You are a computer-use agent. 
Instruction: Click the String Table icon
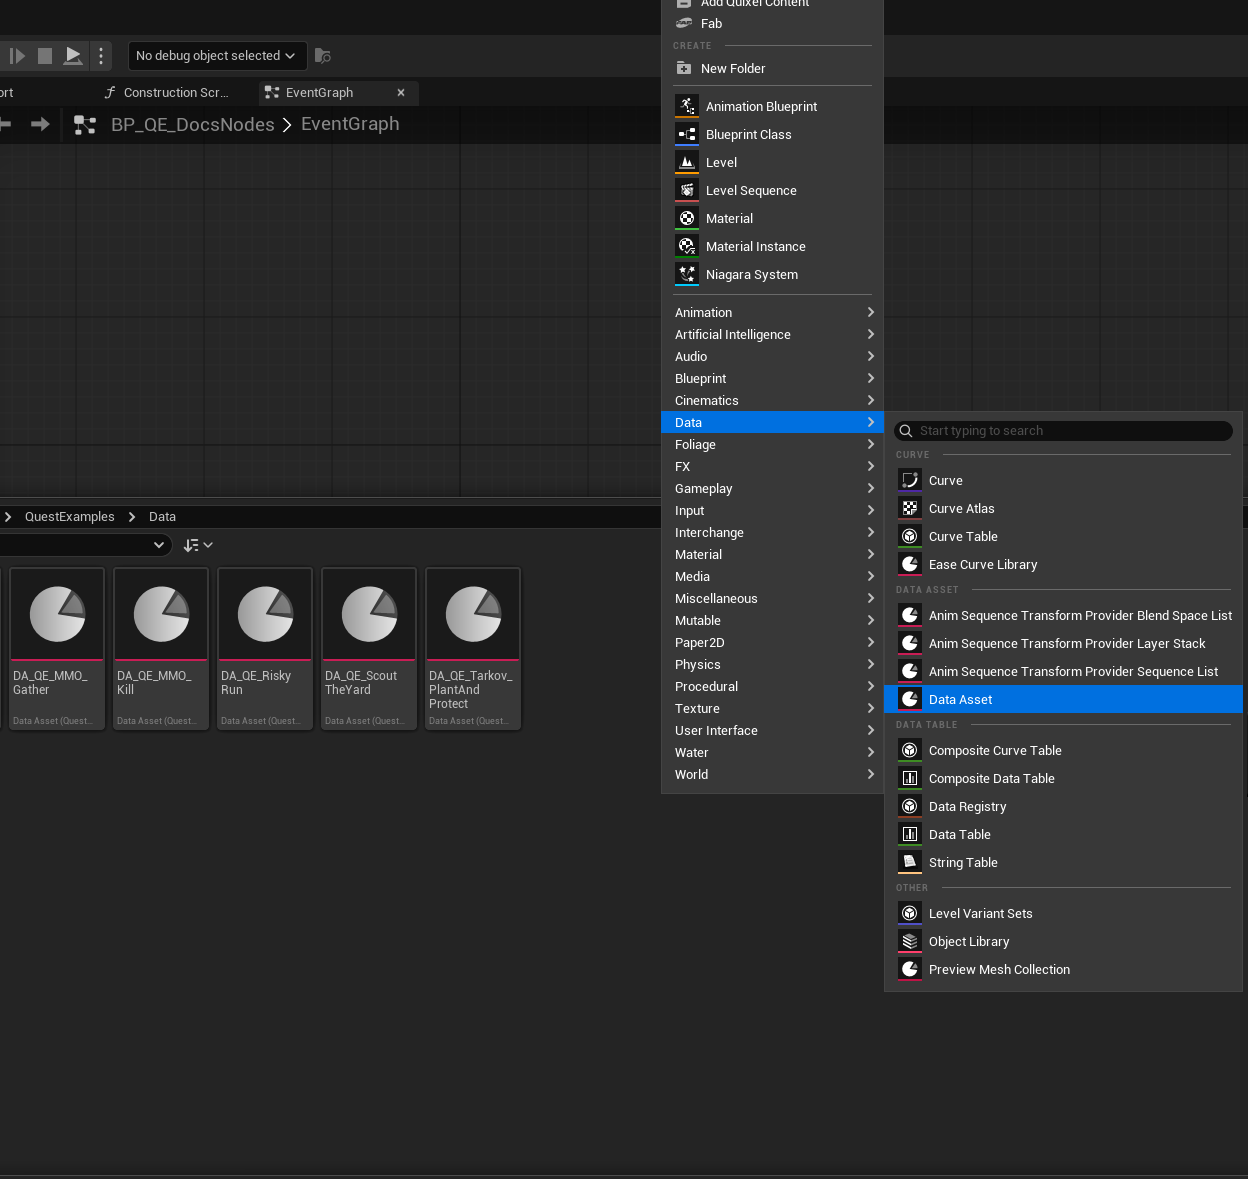pos(910,862)
